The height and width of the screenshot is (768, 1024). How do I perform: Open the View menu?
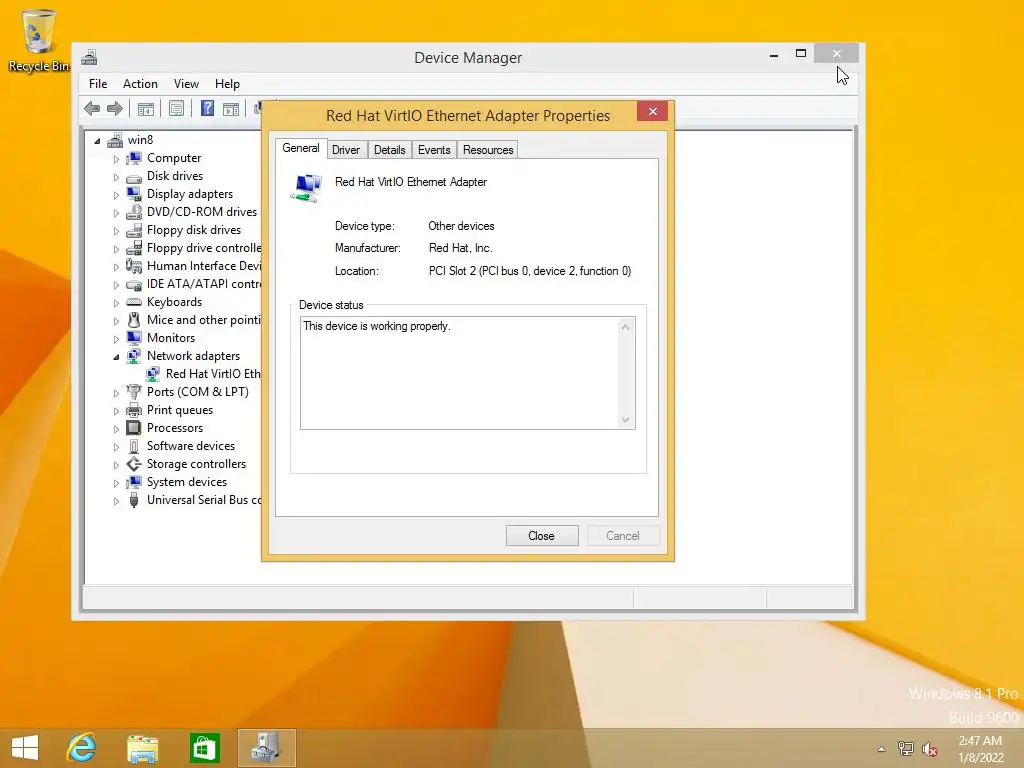[186, 84]
